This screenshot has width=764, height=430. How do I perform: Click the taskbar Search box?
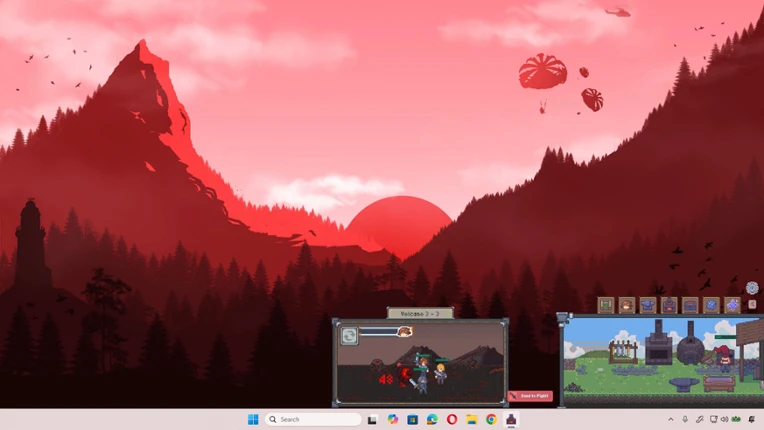313,419
